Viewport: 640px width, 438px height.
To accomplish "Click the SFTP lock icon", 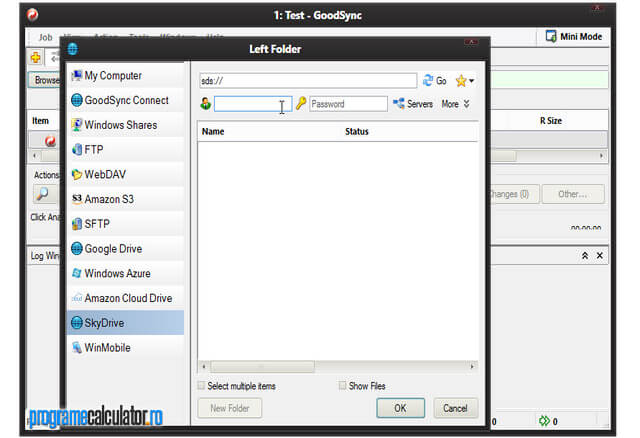I will click(77, 224).
